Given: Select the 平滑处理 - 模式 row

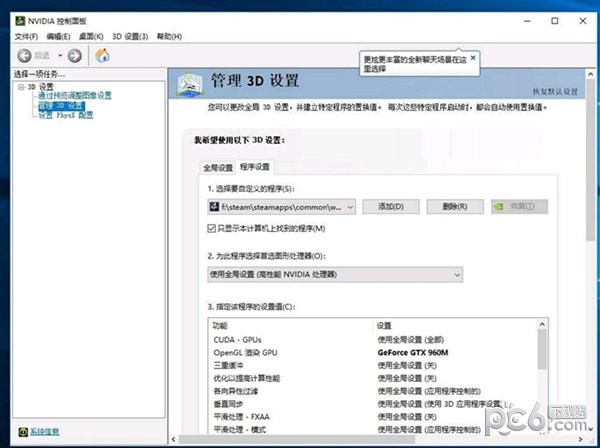Looking at the screenshot, I should 373,430.
